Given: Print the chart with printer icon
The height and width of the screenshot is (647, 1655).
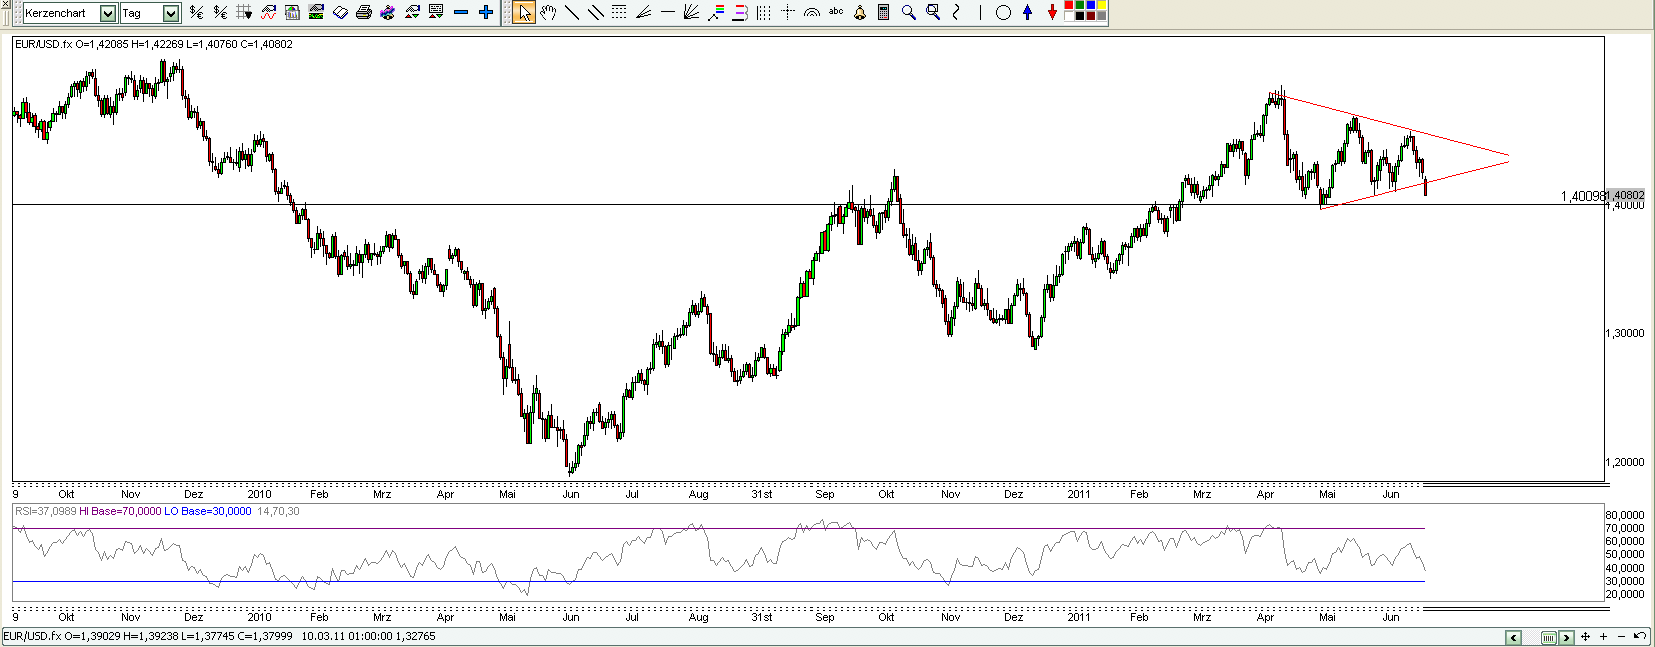Looking at the screenshot, I should (364, 13).
